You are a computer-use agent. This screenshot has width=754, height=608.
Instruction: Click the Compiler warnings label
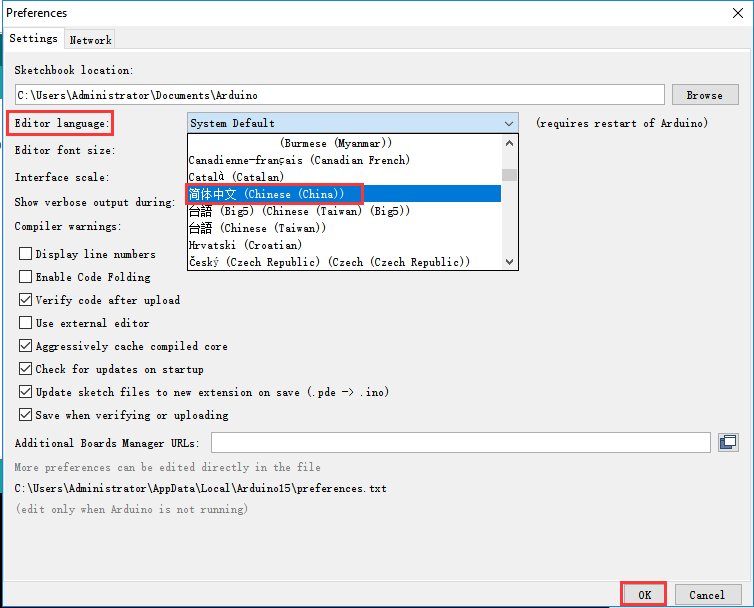click(x=68, y=226)
